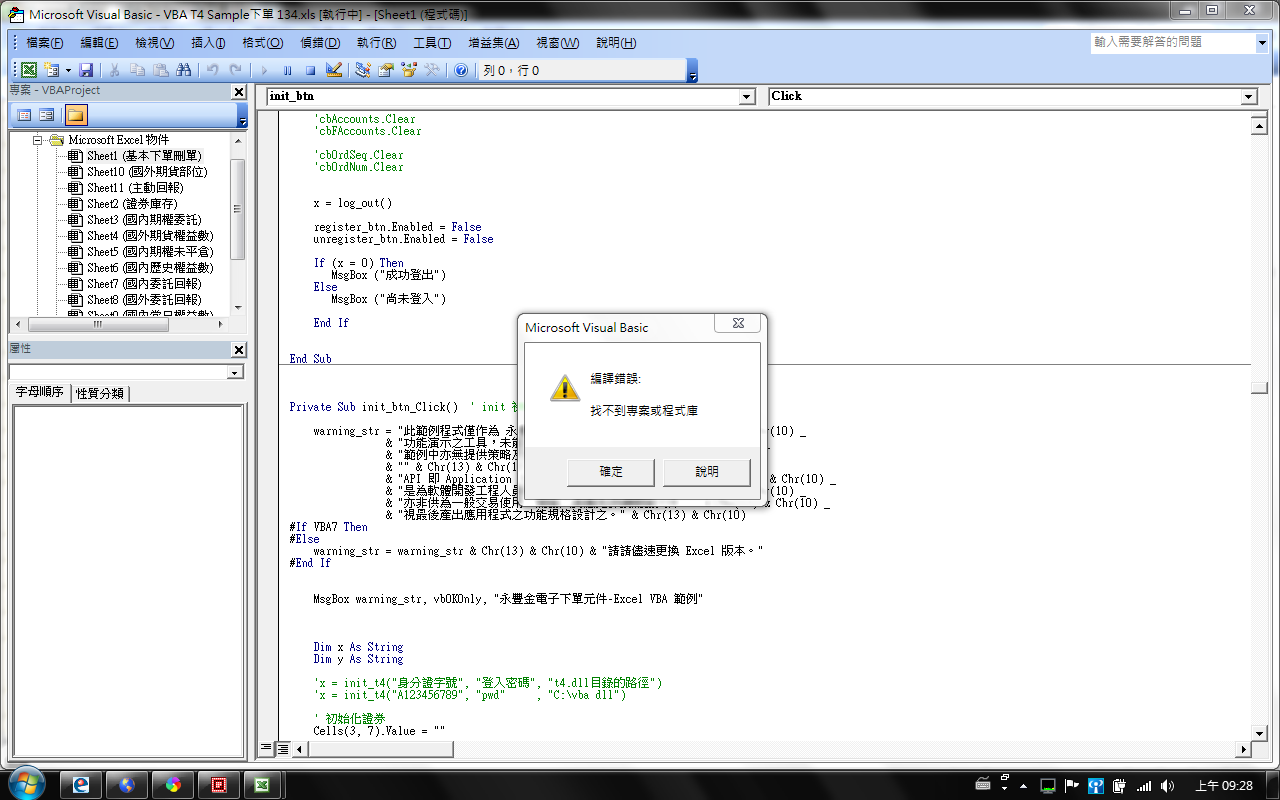Image resolution: width=1280 pixels, height=800 pixels.
Task: Open the Object Browser toolbar icon
Action: point(409,70)
